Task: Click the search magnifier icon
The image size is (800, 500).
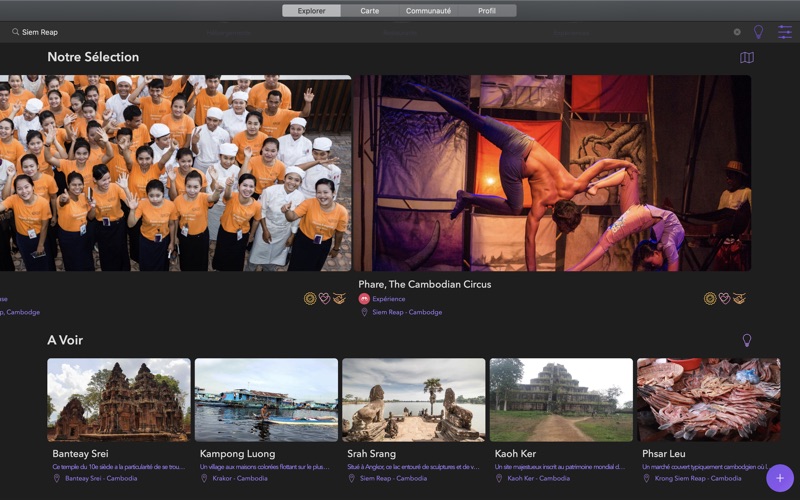Action: [15, 32]
